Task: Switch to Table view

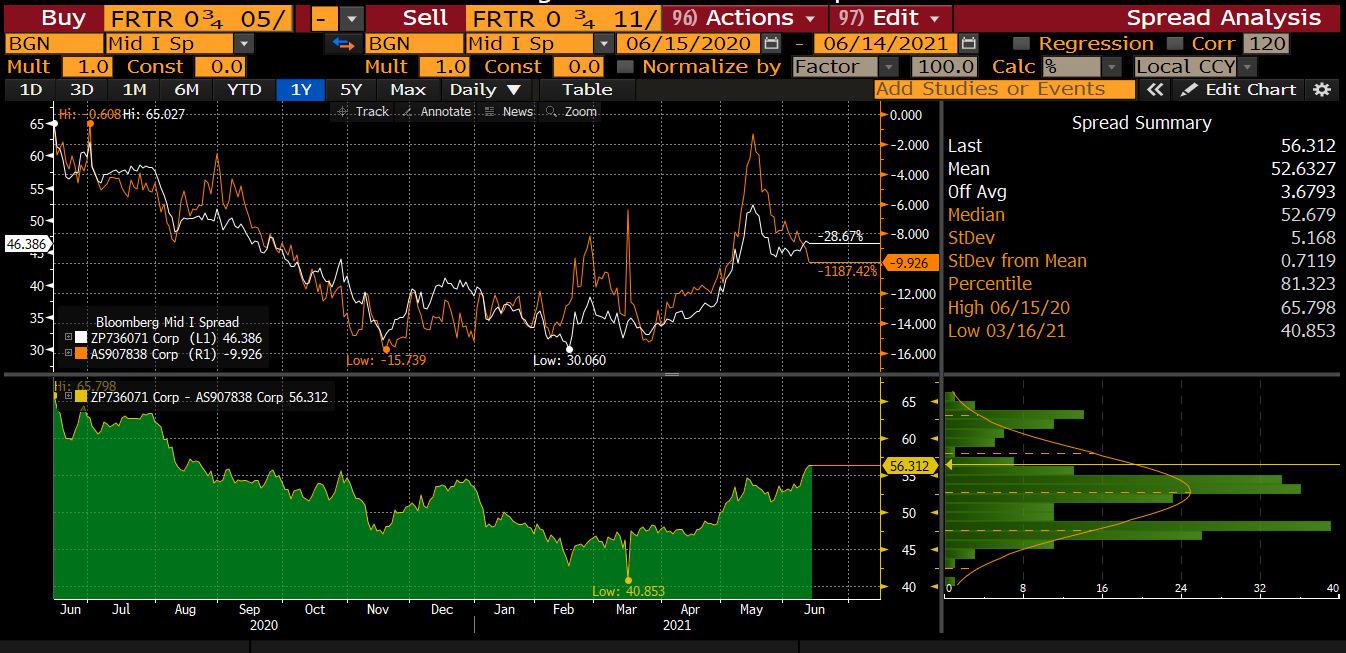Action: pyautogui.click(x=587, y=89)
